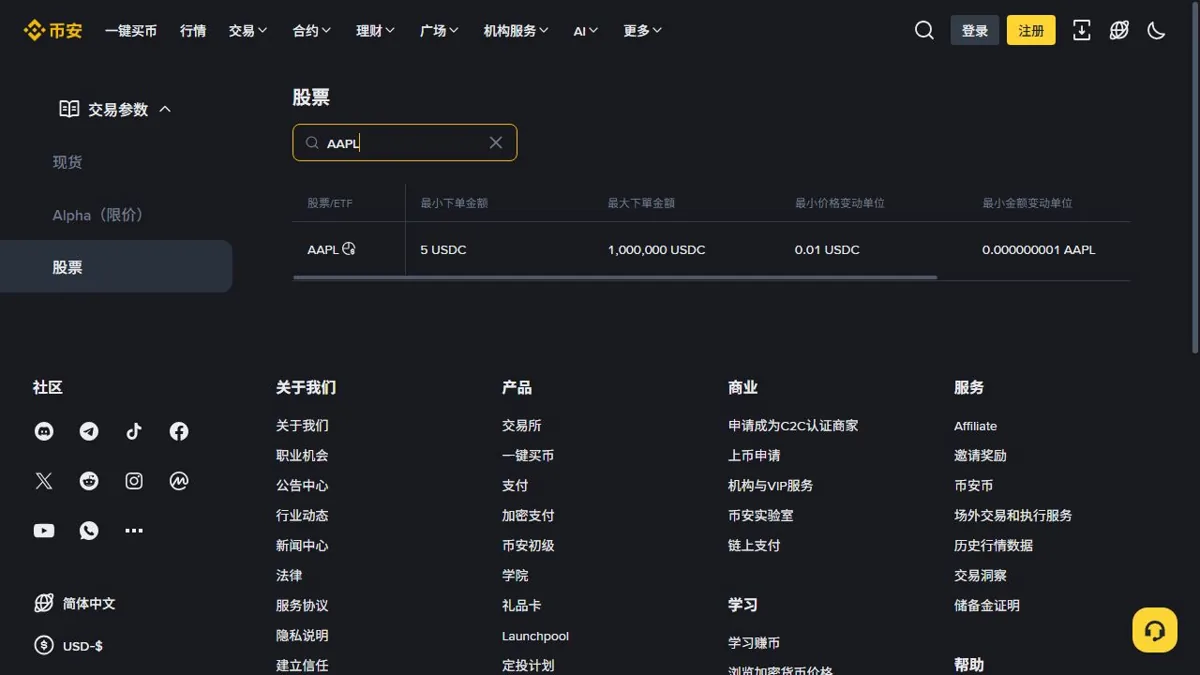
Task: Open the search magnifier in header
Action: [x=924, y=31]
